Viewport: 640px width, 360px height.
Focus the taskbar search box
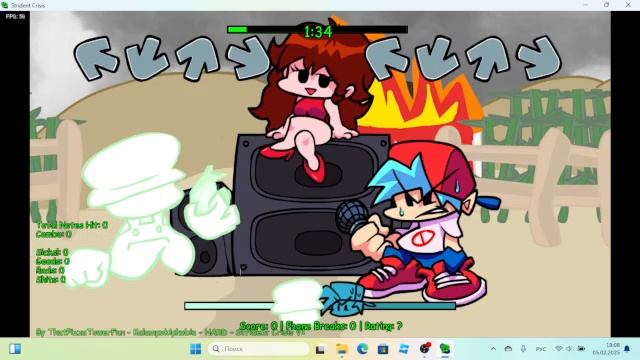(x=259, y=349)
